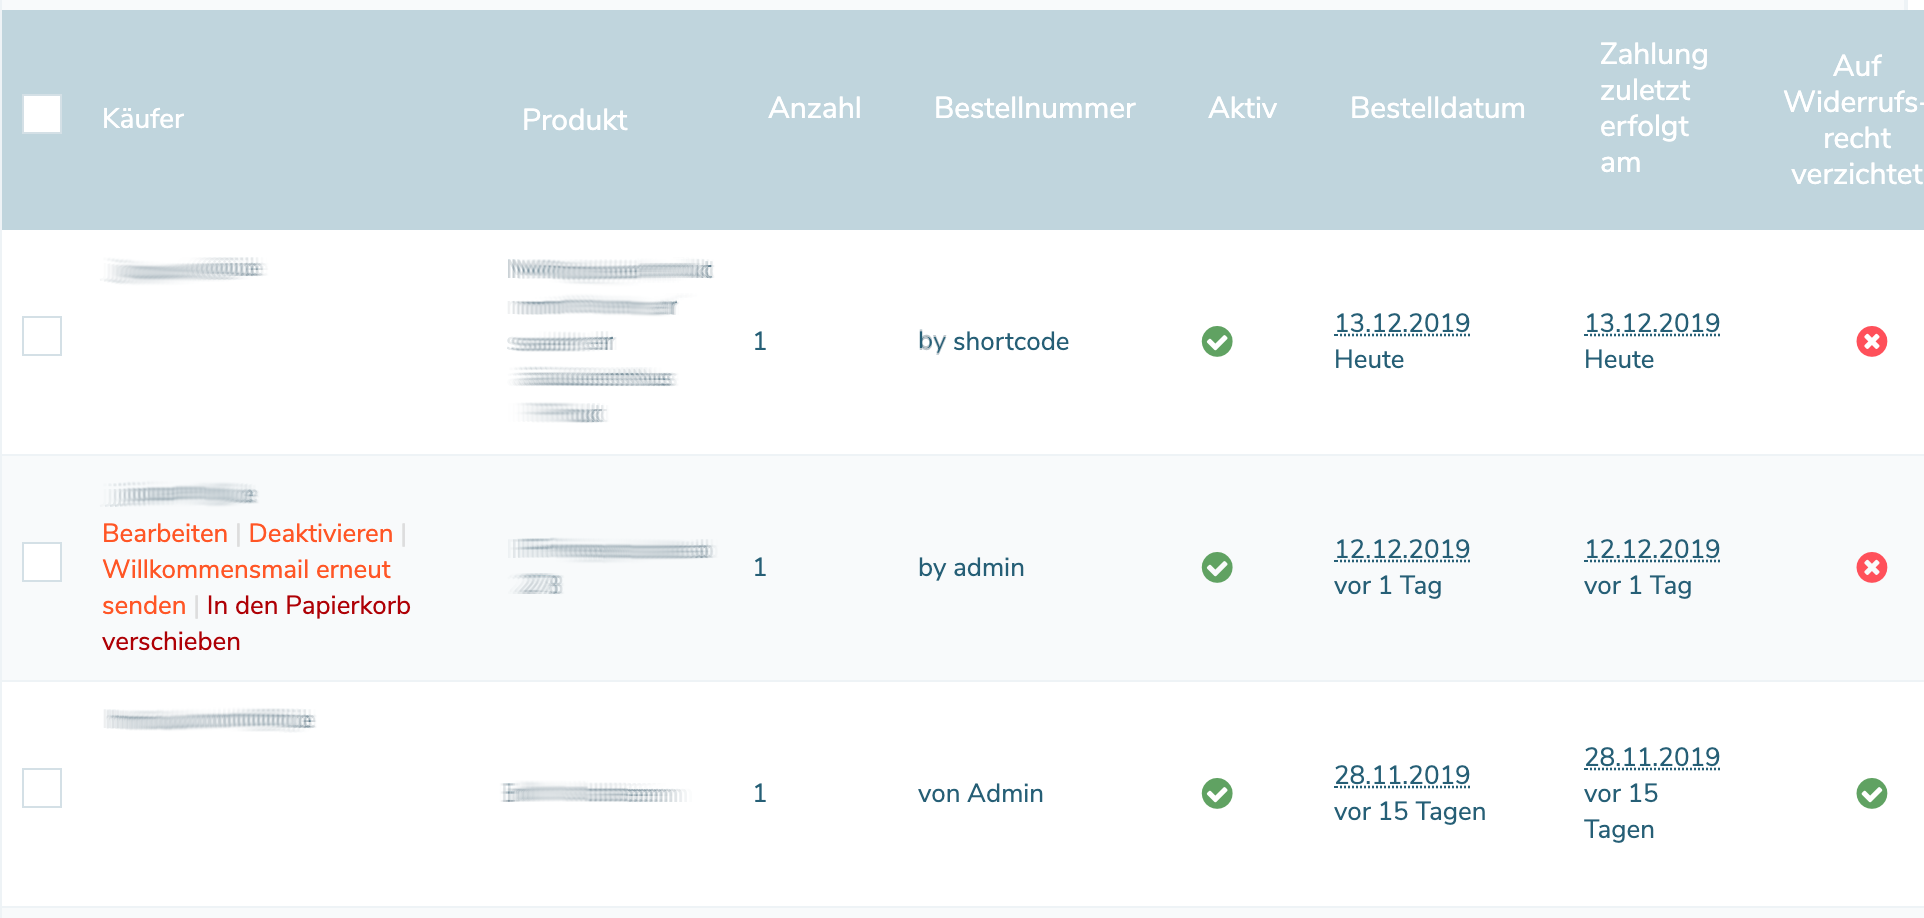Click the Bearbeiten link

tap(165, 533)
